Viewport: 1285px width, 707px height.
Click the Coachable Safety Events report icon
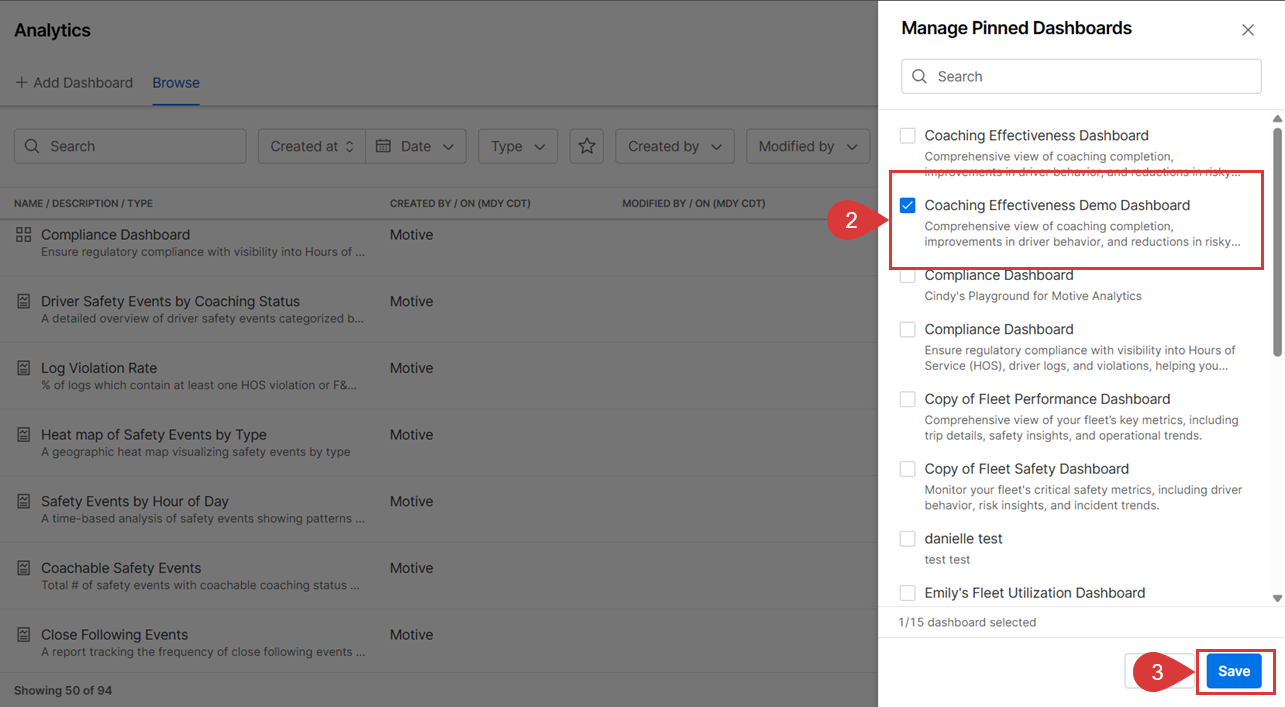pos(23,568)
